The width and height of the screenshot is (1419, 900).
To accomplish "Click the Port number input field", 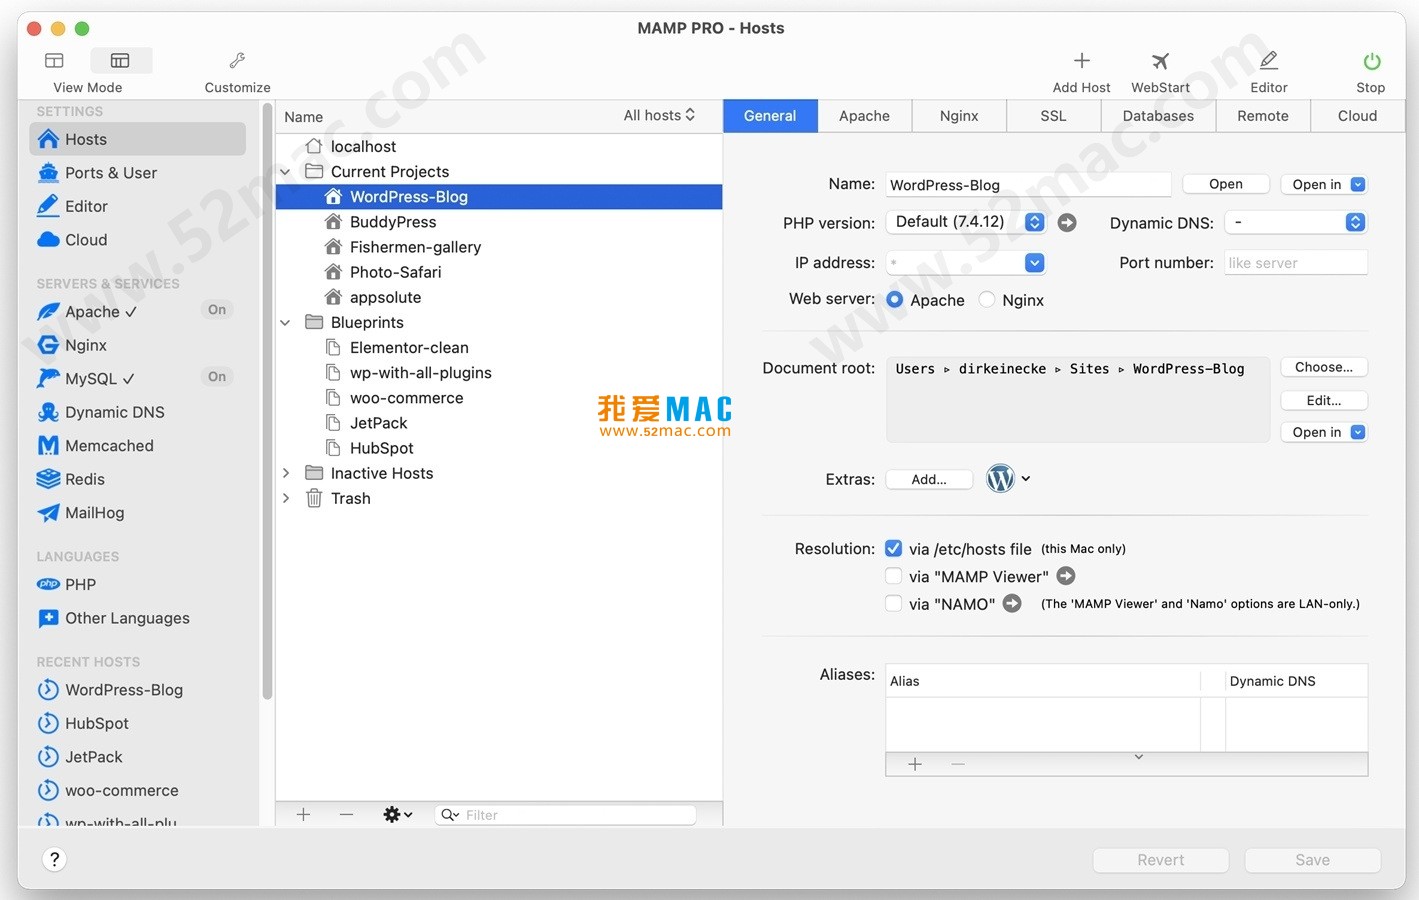I will click(1296, 263).
